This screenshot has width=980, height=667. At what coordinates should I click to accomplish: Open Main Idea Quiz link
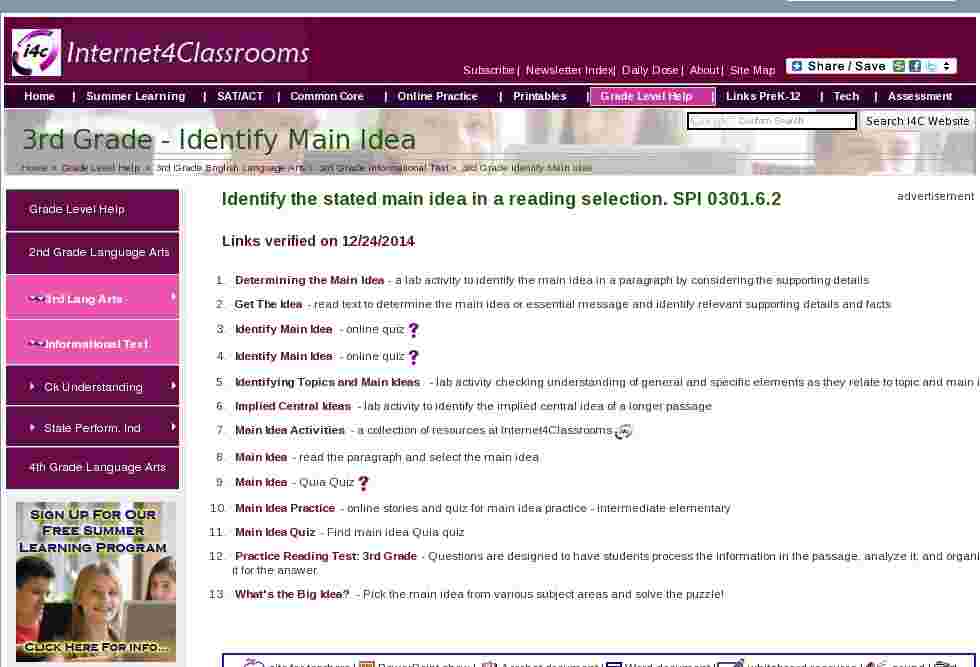point(275,533)
